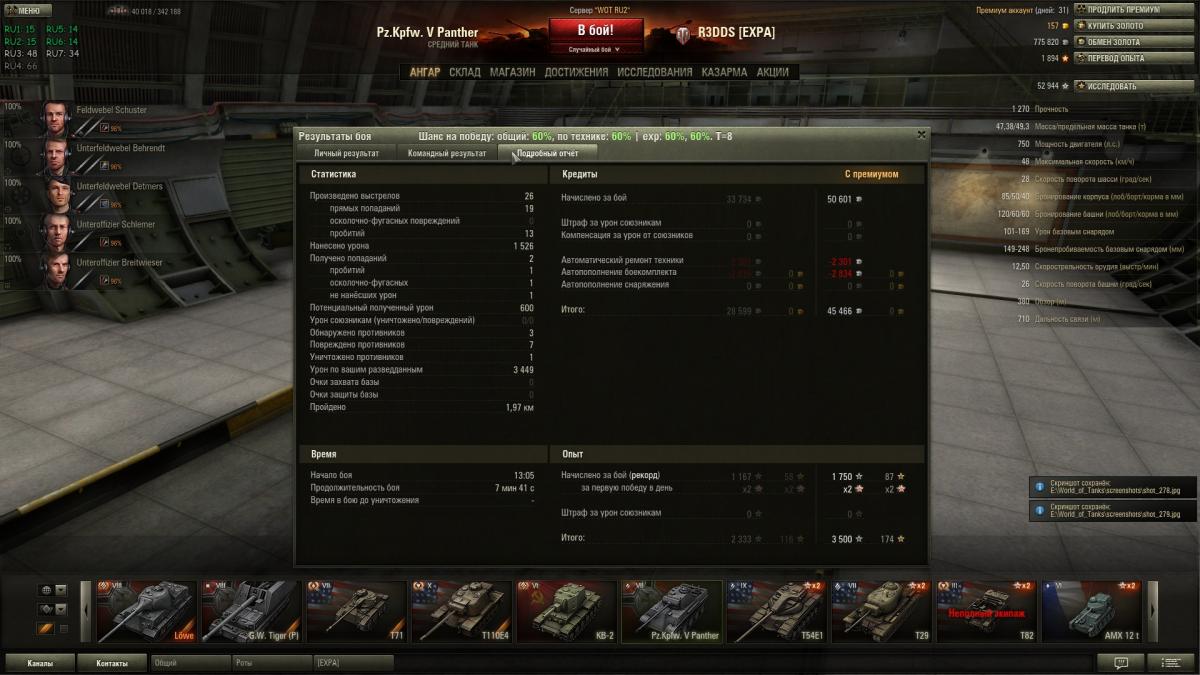Open the АКЦИИ section
1200x675 pixels.
[772, 72]
